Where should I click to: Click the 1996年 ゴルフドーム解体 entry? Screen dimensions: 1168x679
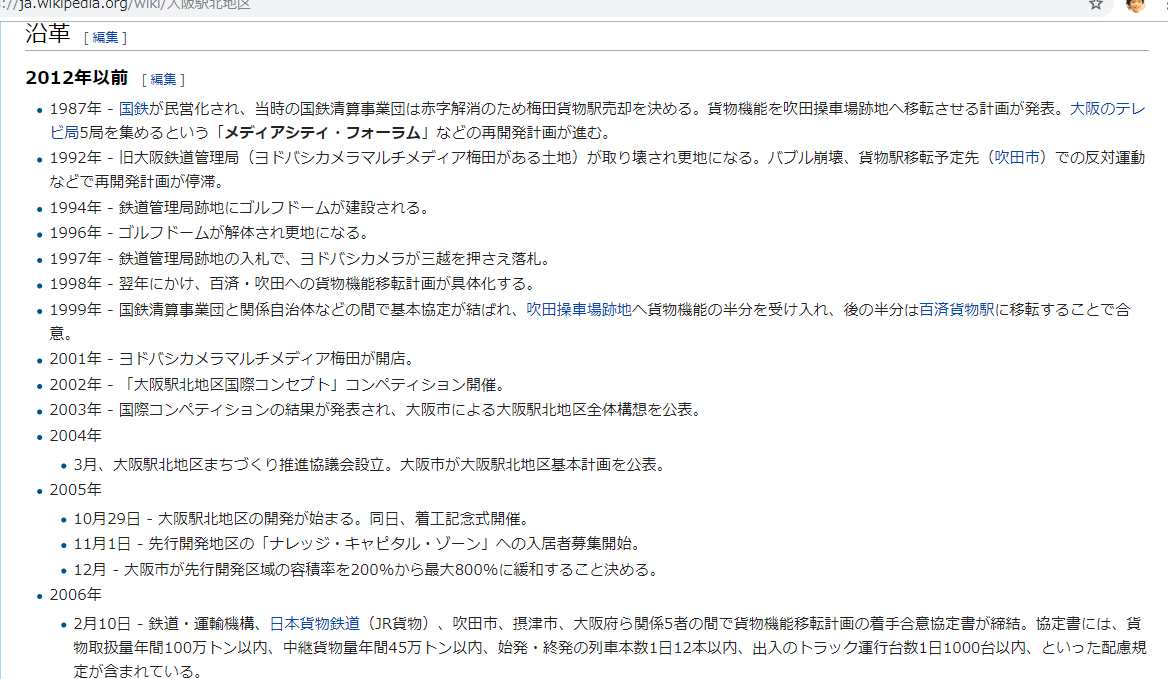[209, 233]
